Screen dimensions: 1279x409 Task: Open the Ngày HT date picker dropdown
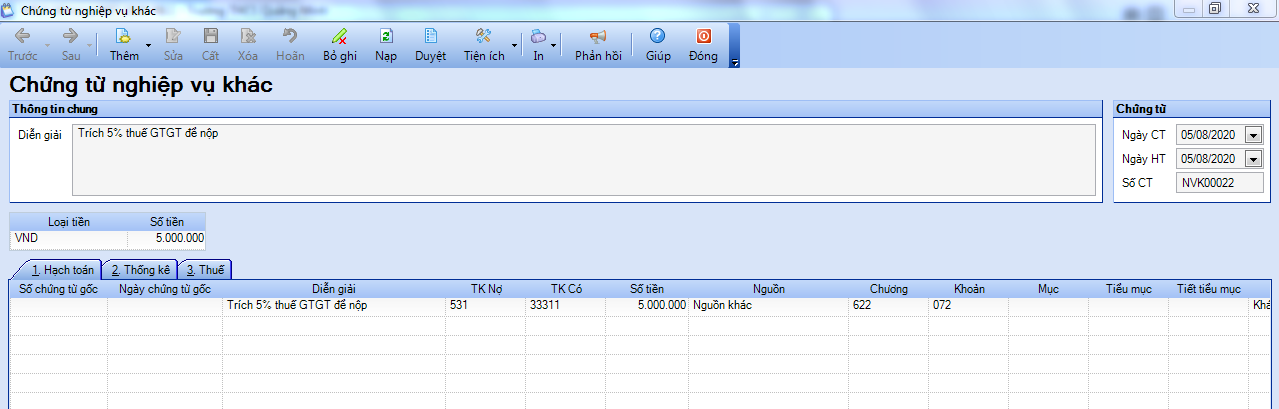(1254, 158)
